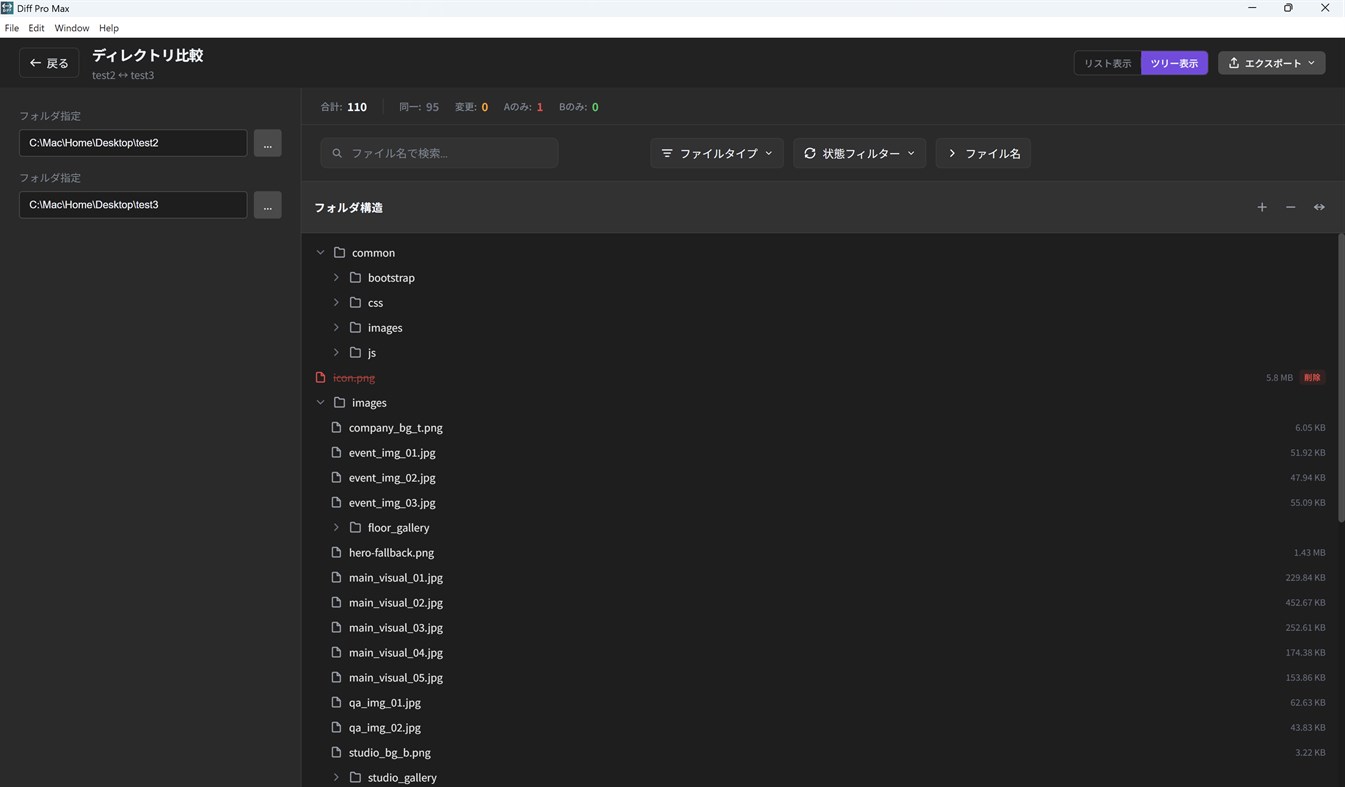
Task: Click the Aのみ: 1 count
Action: [523, 107]
